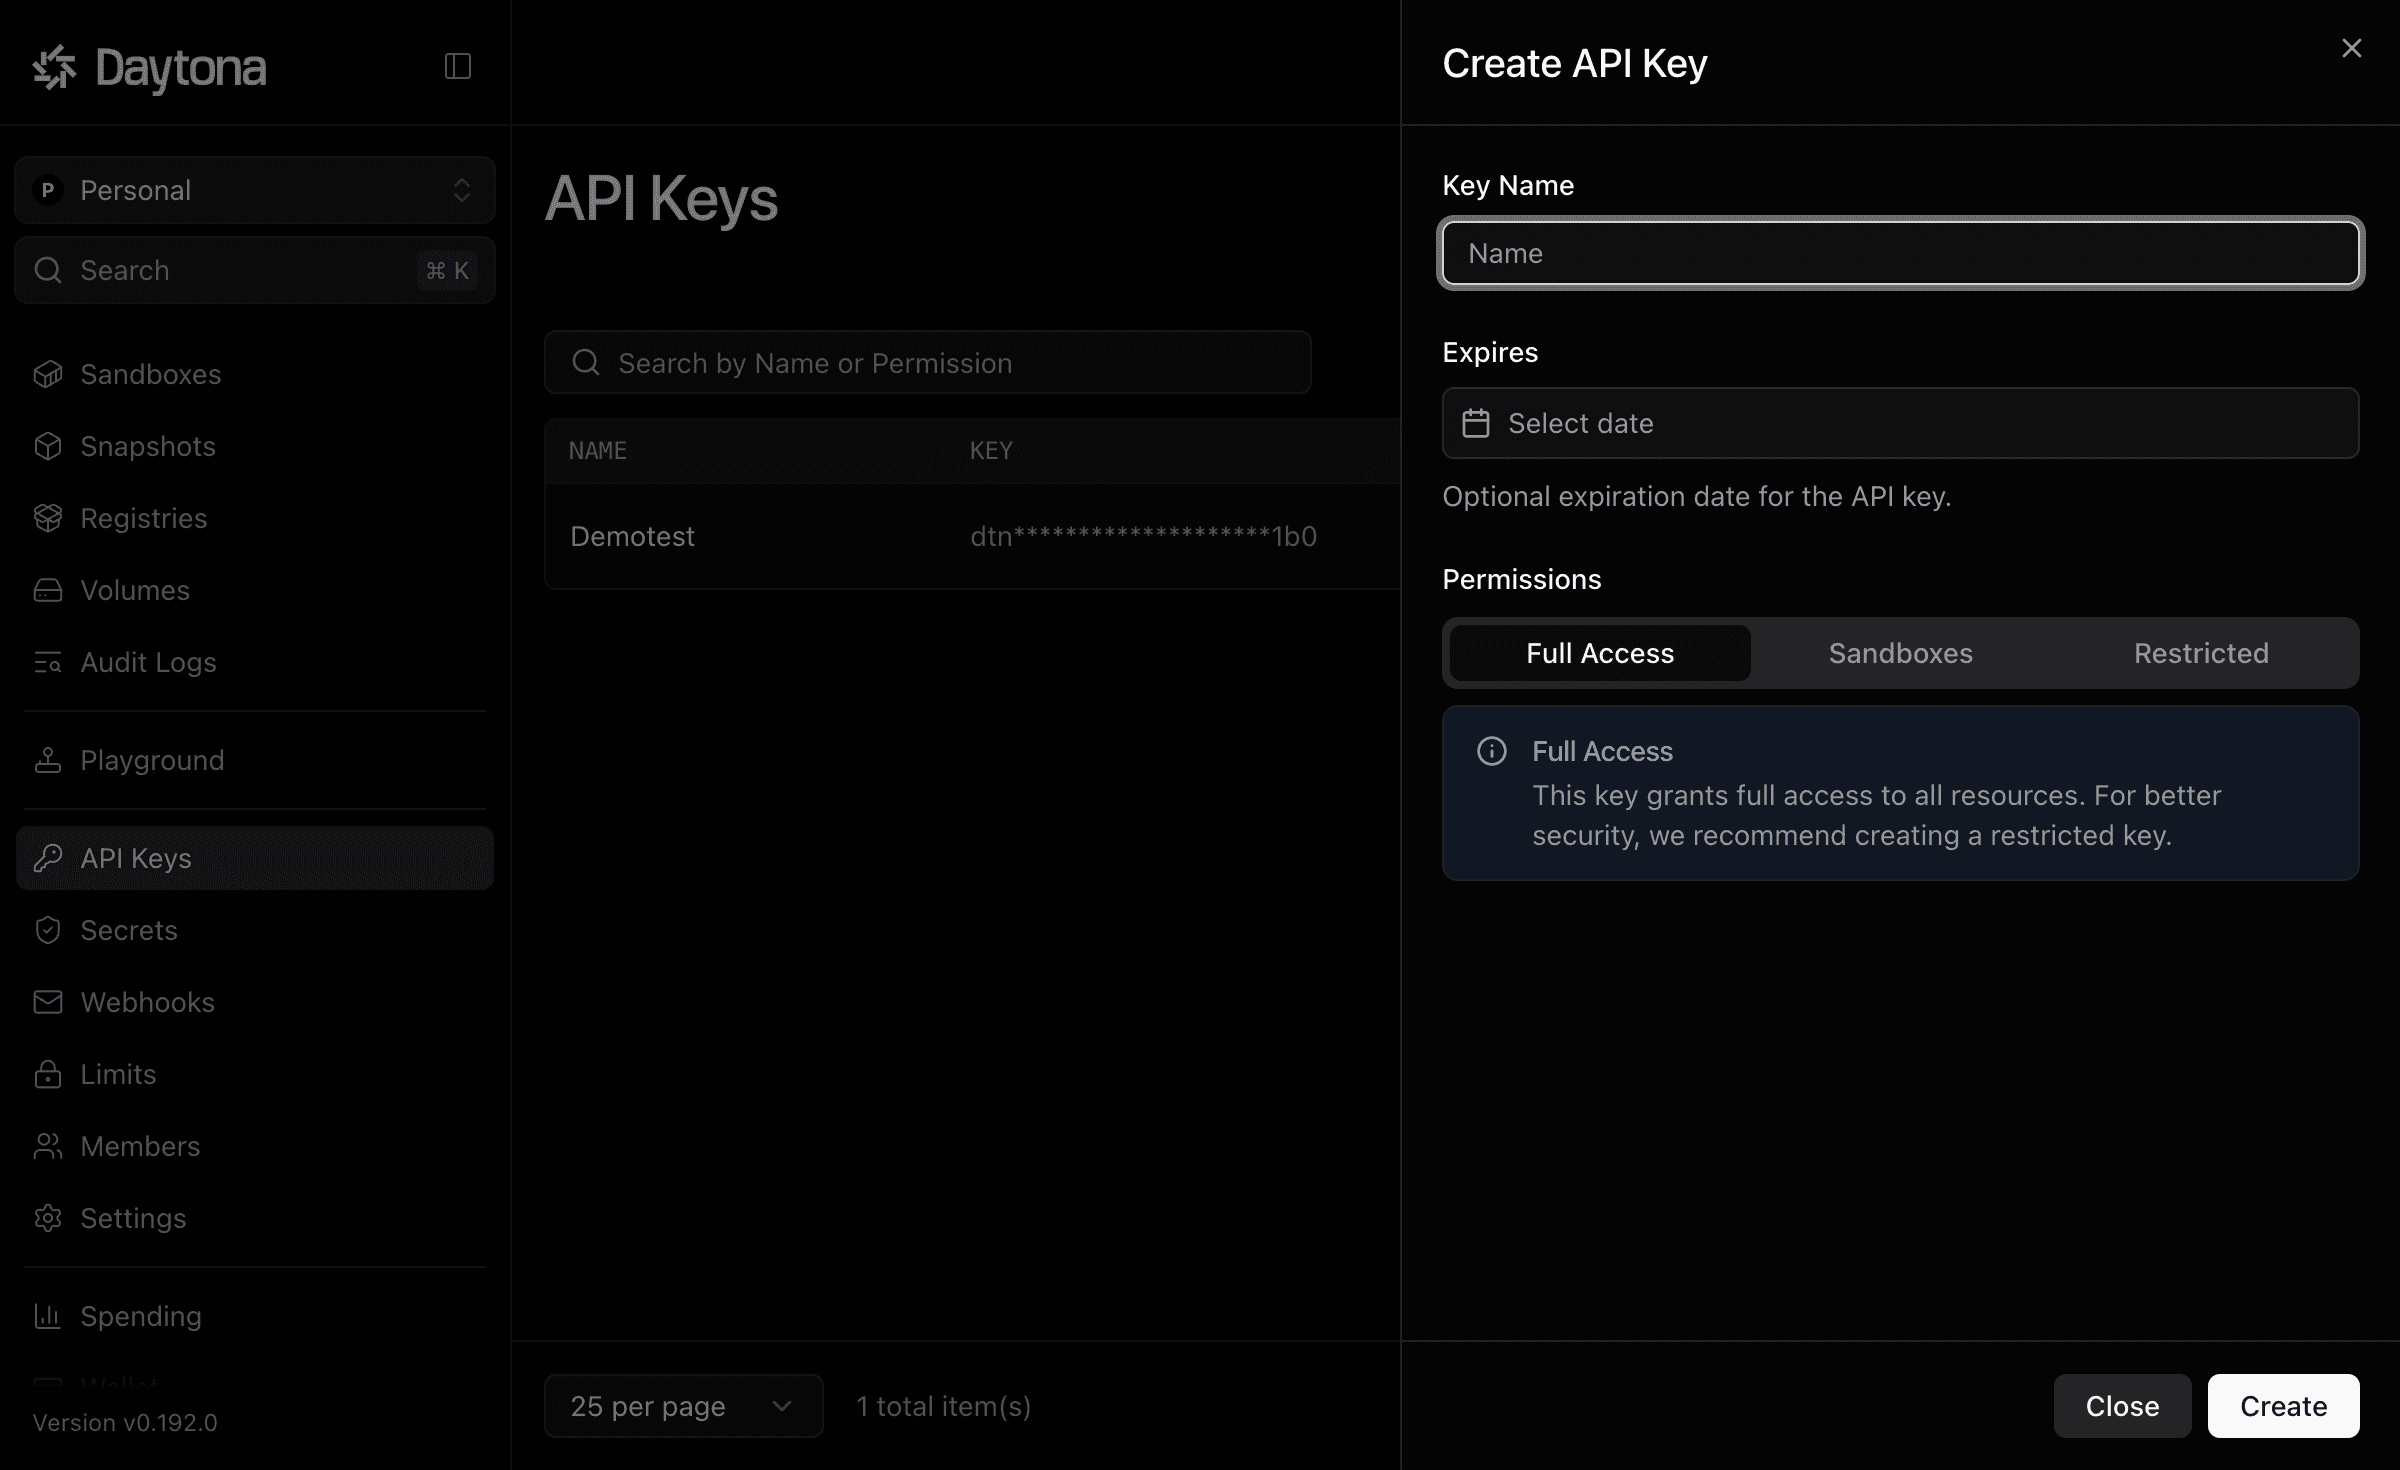
Task: Click the Settings gear icon
Action: tap(48, 1218)
